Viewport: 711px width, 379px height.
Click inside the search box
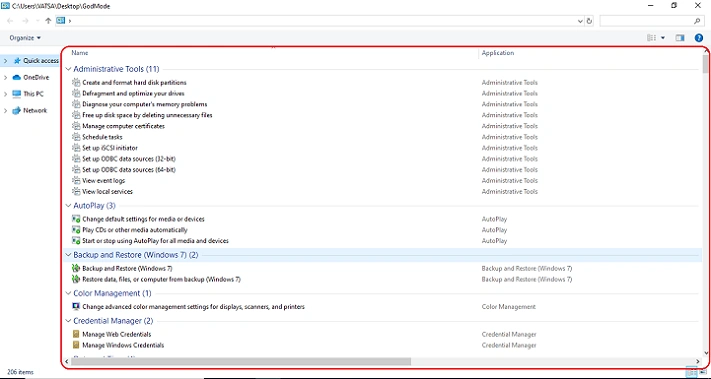click(x=651, y=21)
